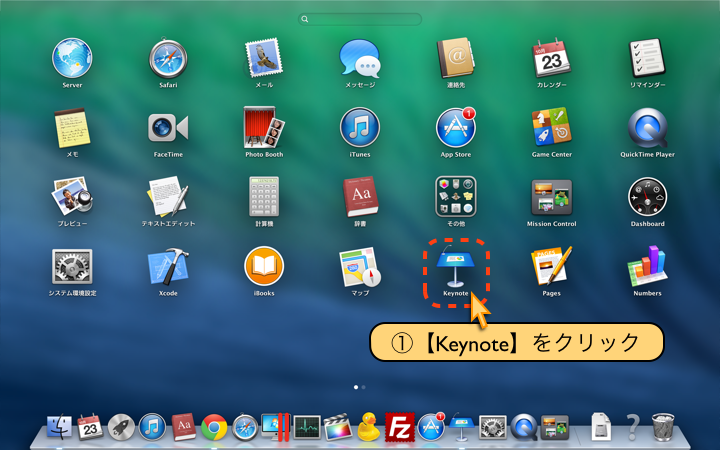Launch Numbers
The width and height of the screenshot is (720, 450).
coord(647,266)
